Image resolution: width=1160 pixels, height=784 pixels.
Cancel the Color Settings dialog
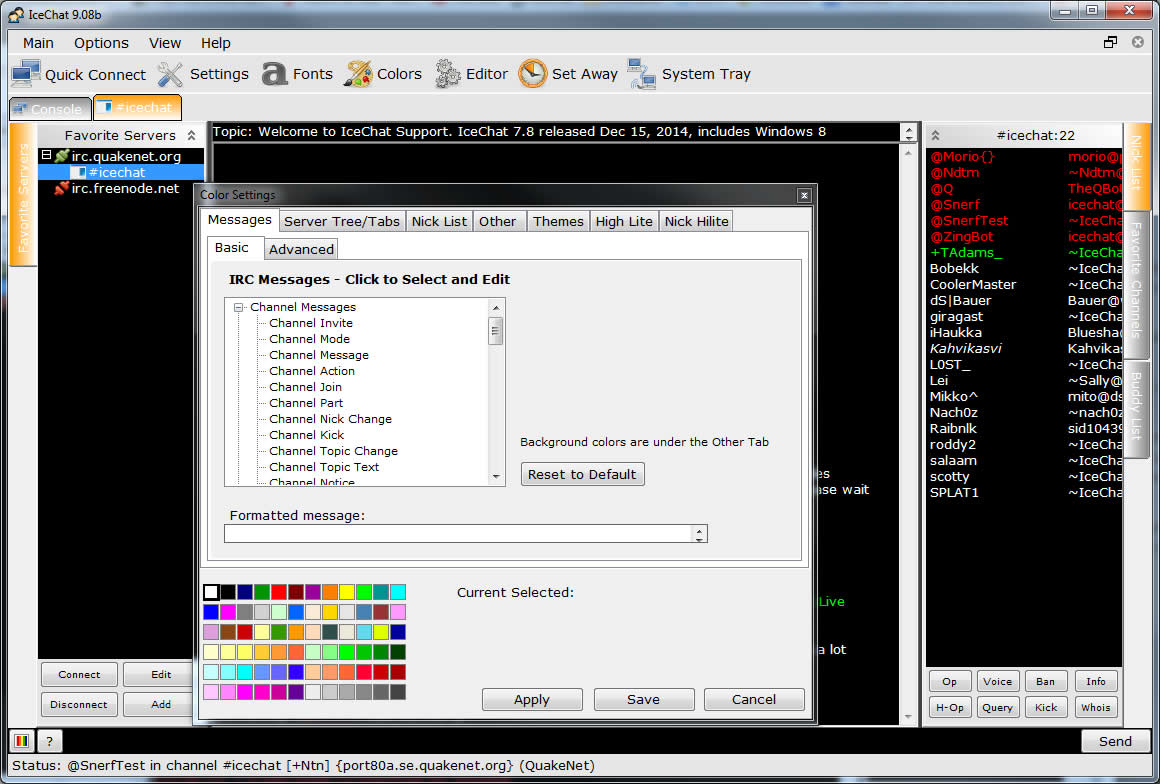coord(754,700)
